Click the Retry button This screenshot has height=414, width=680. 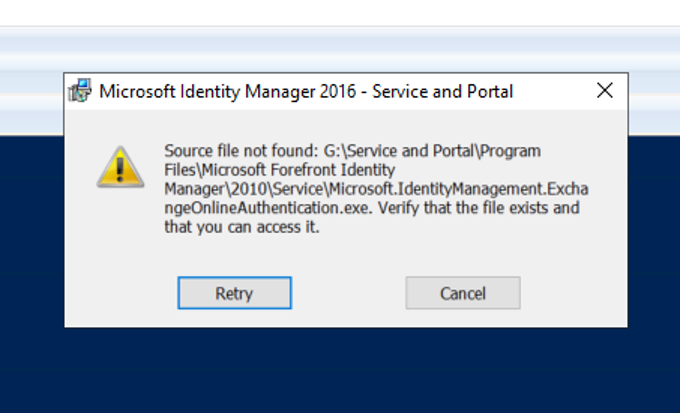[234, 293]
